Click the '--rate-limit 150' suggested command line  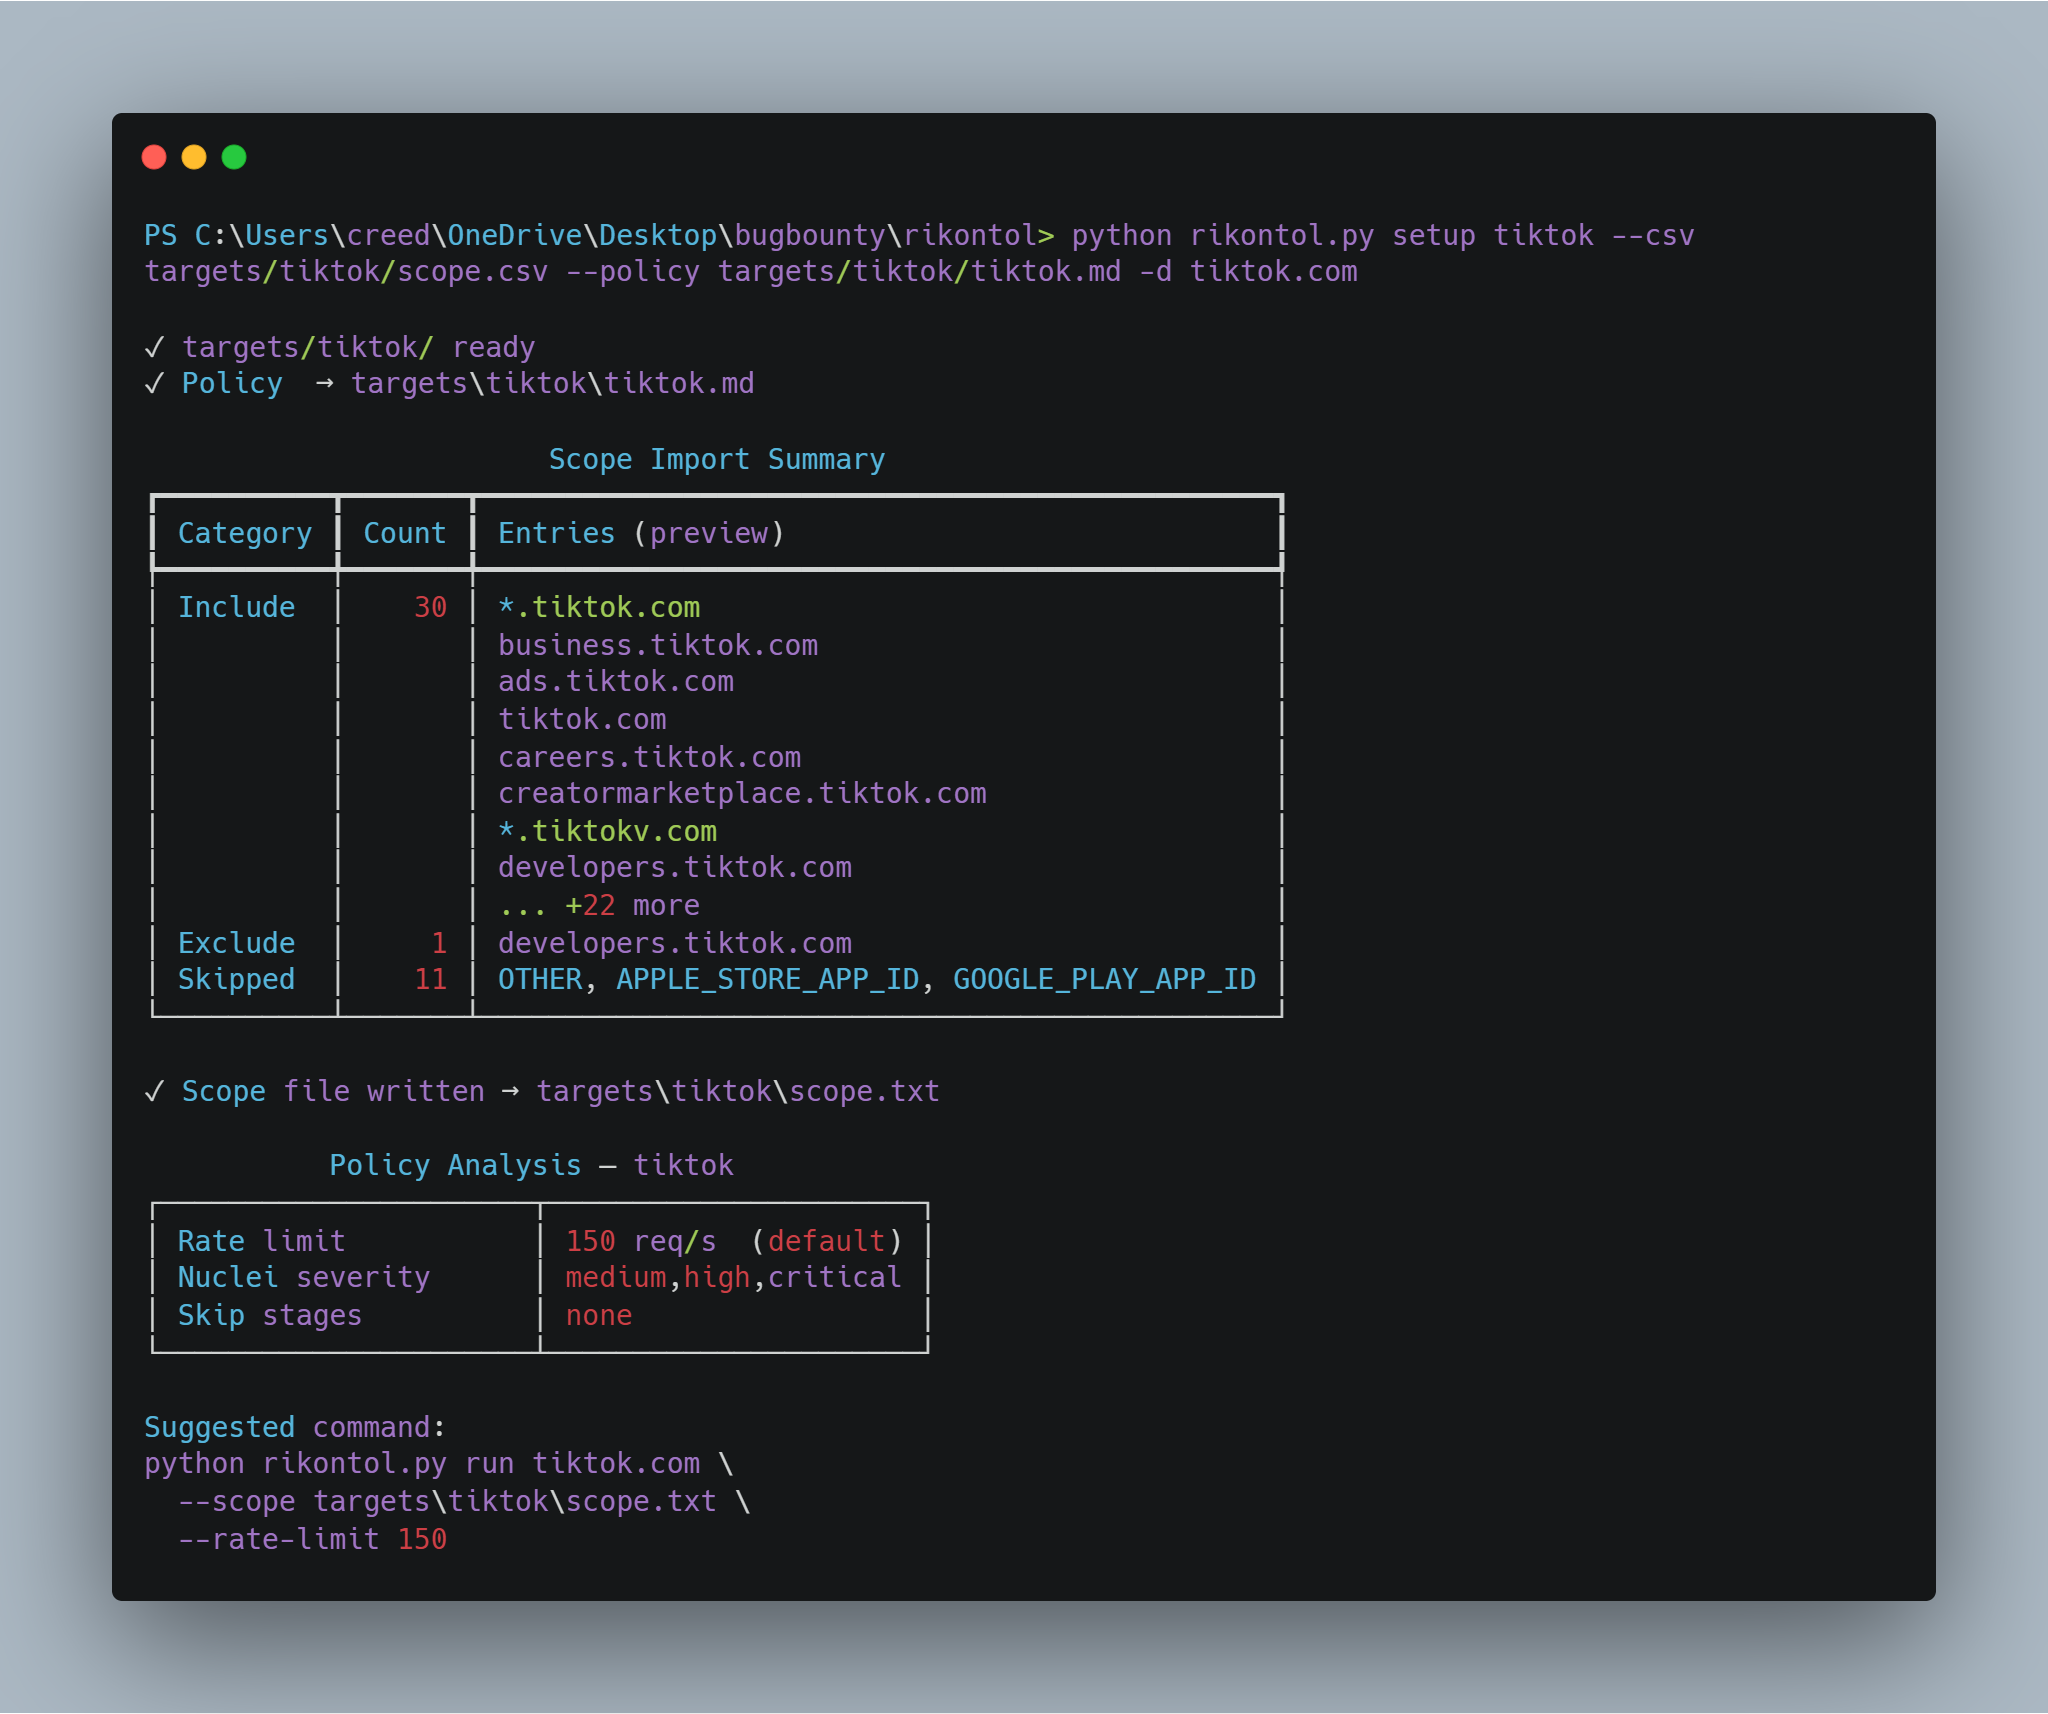(x=312, y=1539)
